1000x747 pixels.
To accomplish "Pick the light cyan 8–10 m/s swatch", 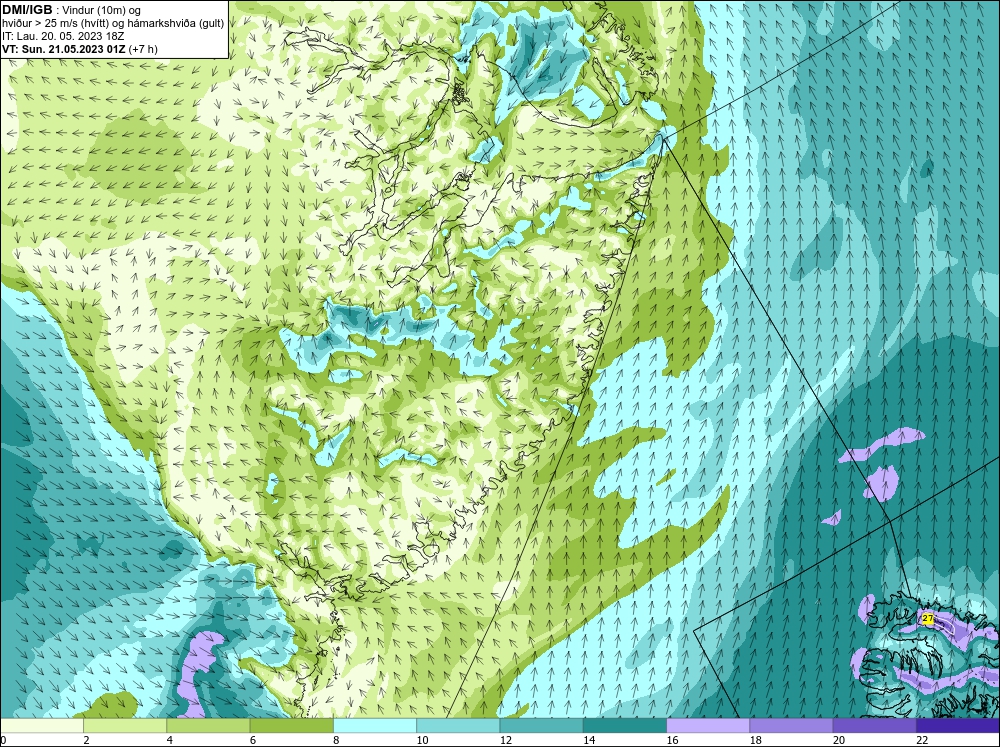I will coord(375,726).
